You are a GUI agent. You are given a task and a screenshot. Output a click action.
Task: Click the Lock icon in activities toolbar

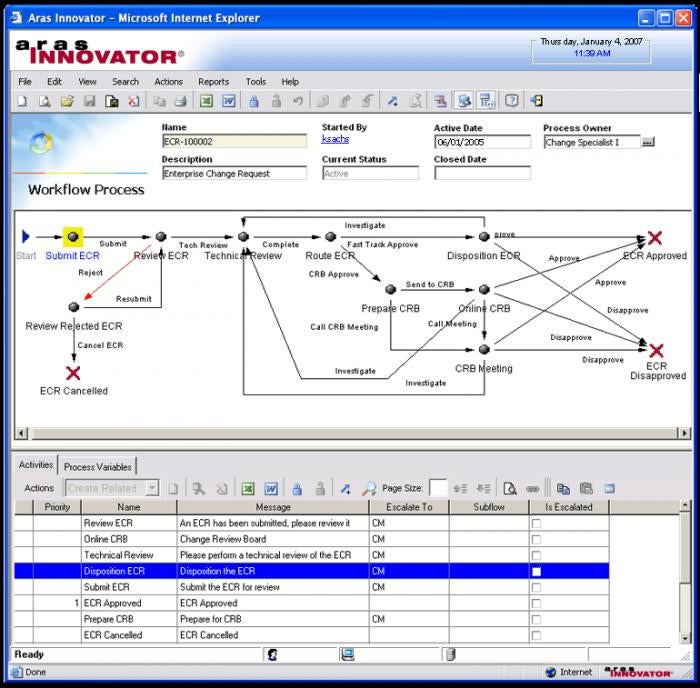297,488
